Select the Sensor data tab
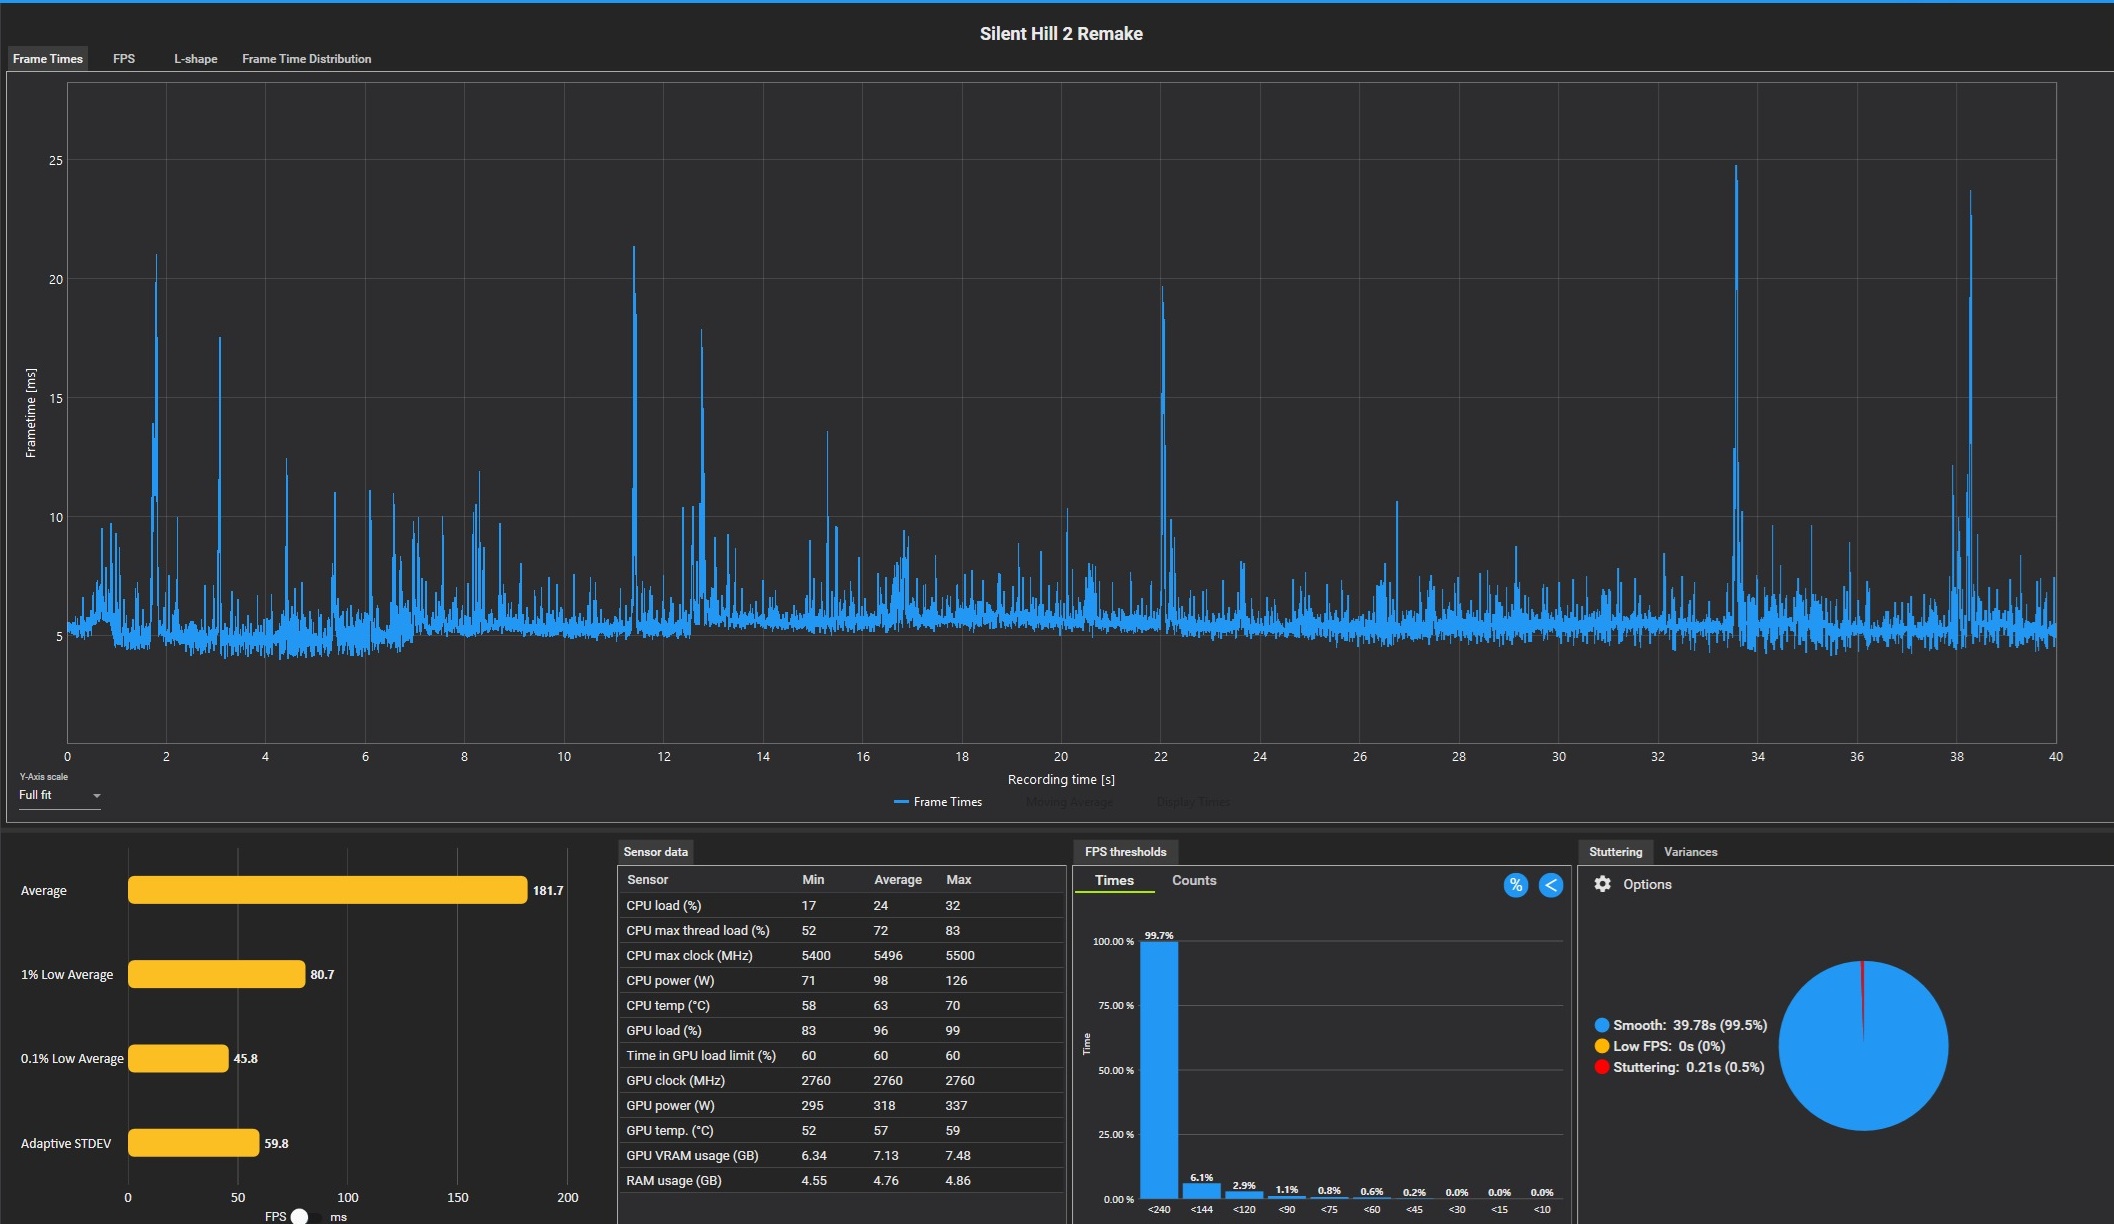Image resolution: width=2114 pixels, height=1224 pixels. (656, 852)
